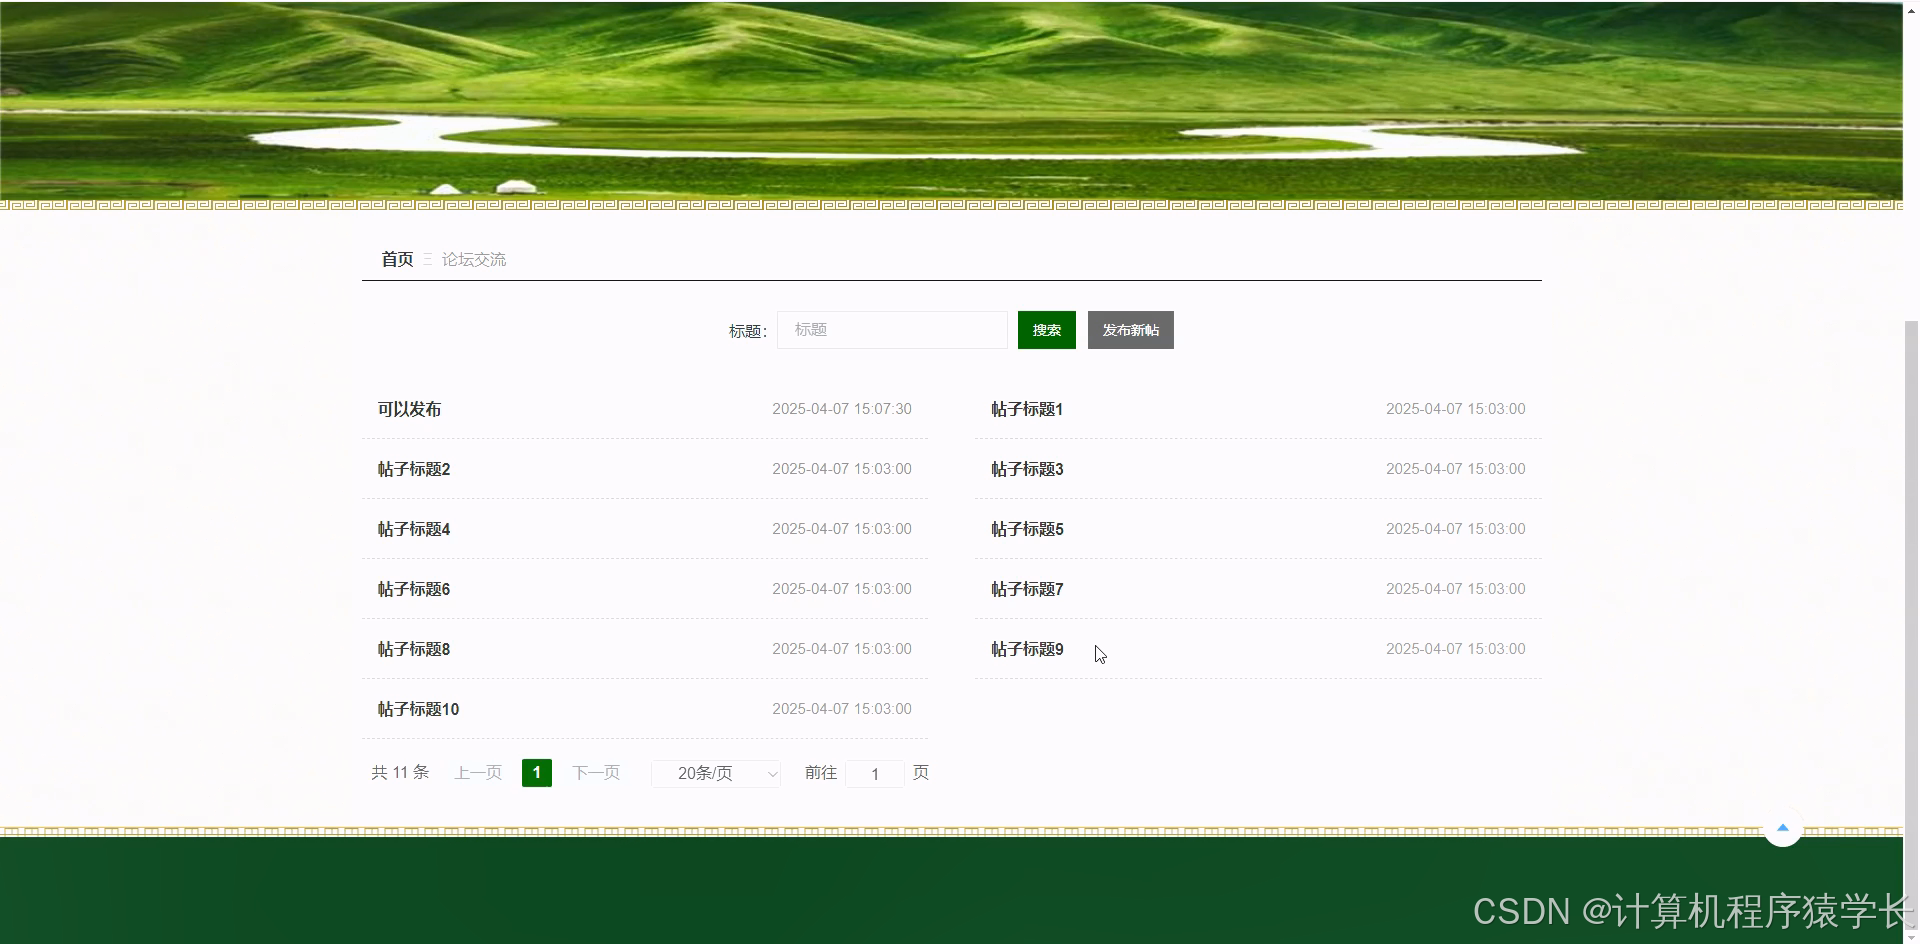This screenshot has width=1920, height=944.
Task: Click the 搜索 search button
Action: tap(1046, 329)
